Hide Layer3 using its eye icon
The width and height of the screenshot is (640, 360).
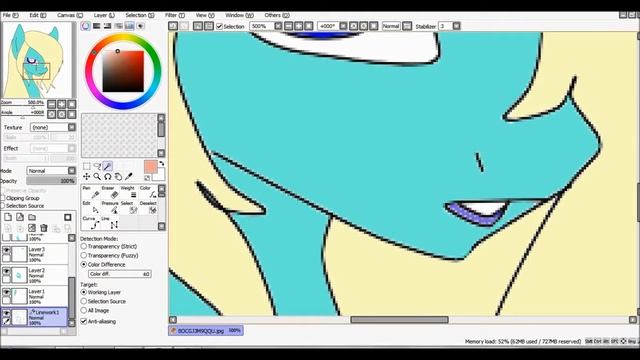point(7,250)
